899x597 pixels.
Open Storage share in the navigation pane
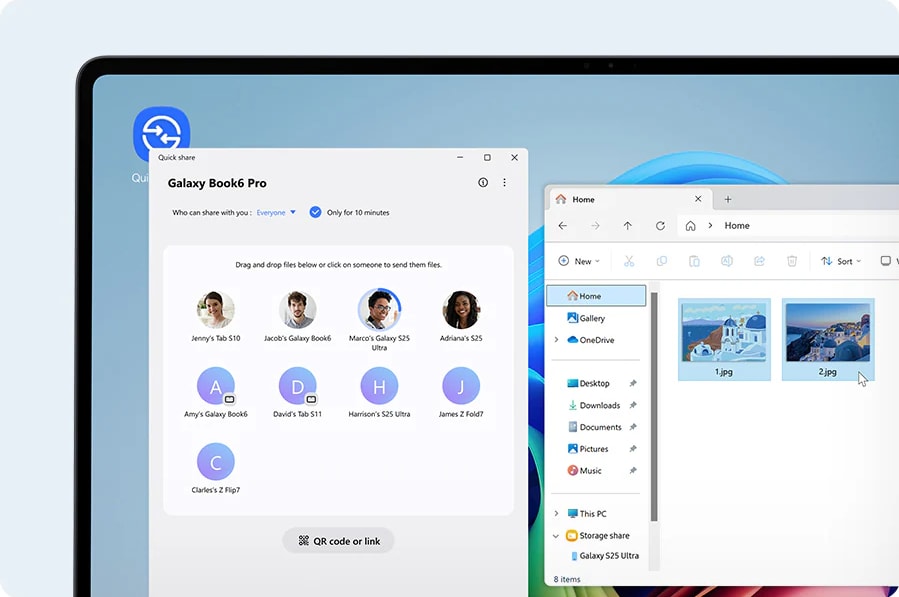[x=597, y=536]
